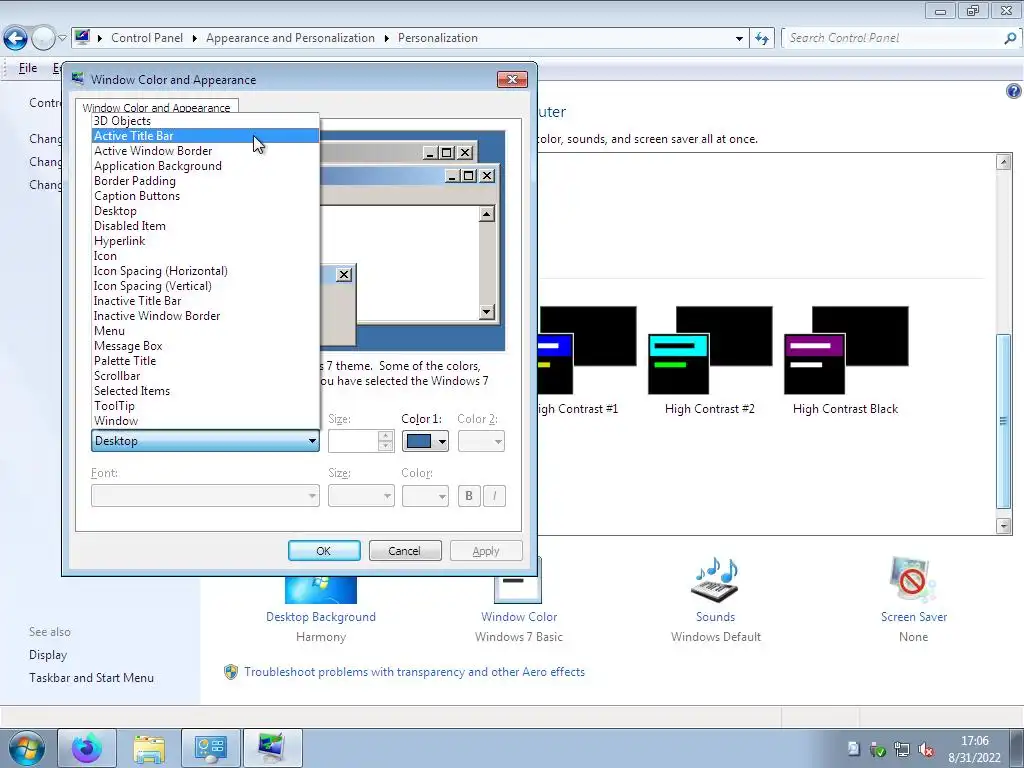Image resolution: width=1024 pixels, height=768 pixels.
Task: Click the green shield tray icon
Action: (878, 750)
